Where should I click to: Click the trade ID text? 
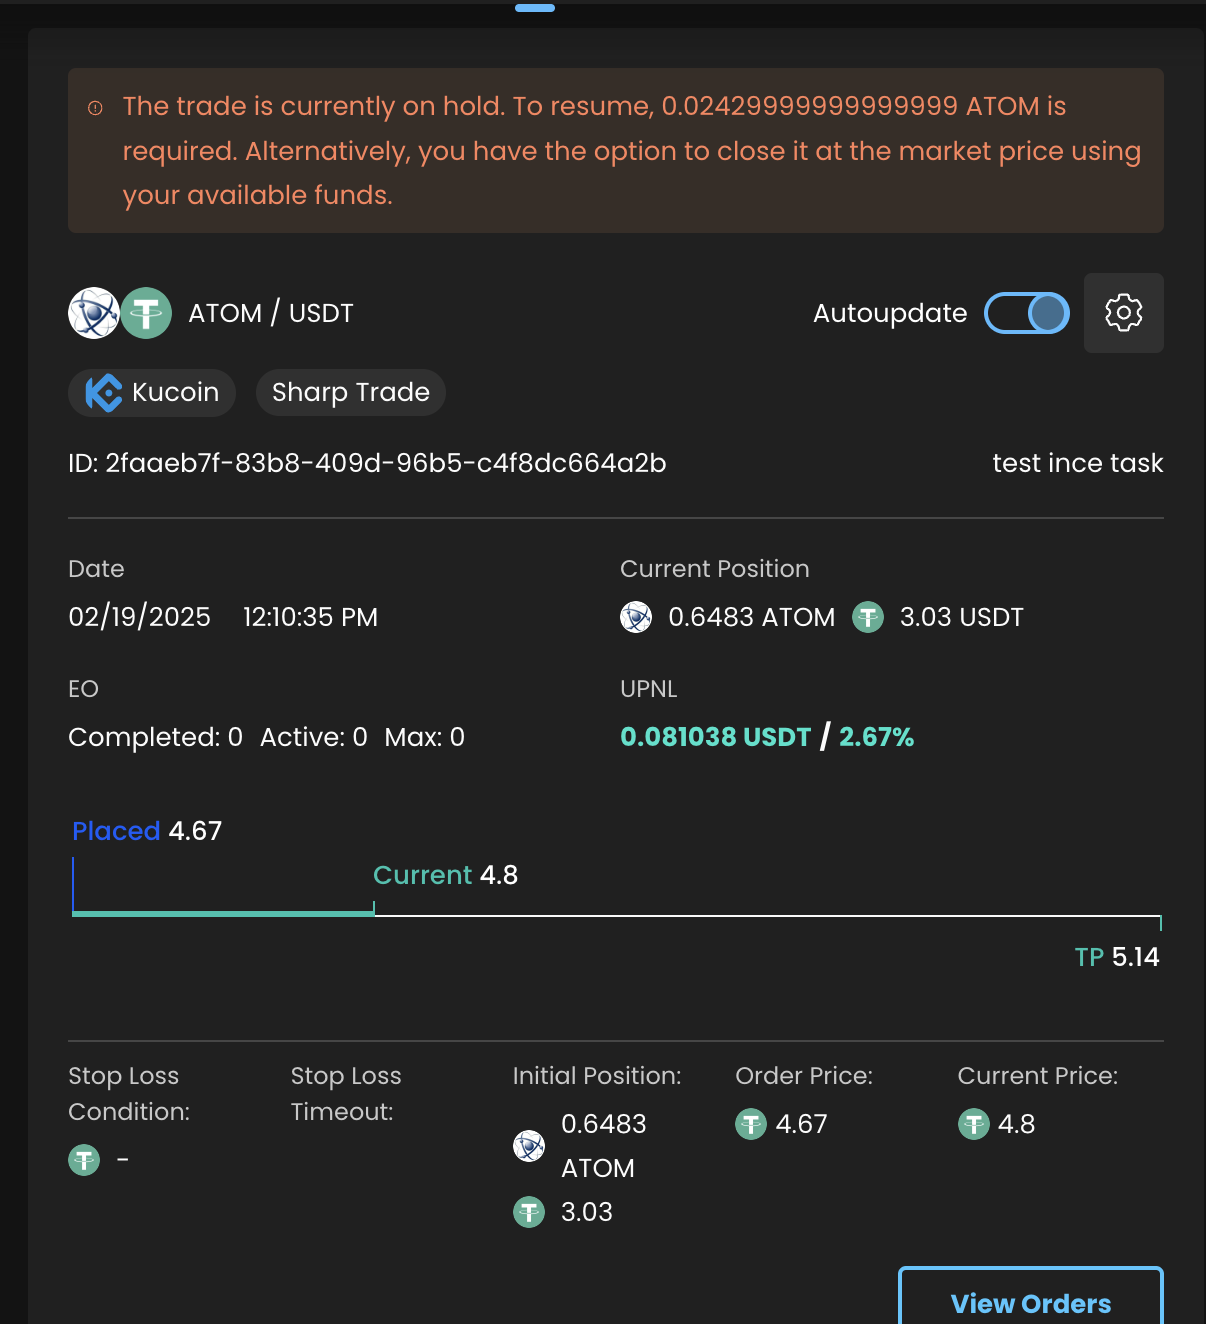point(367,463)
